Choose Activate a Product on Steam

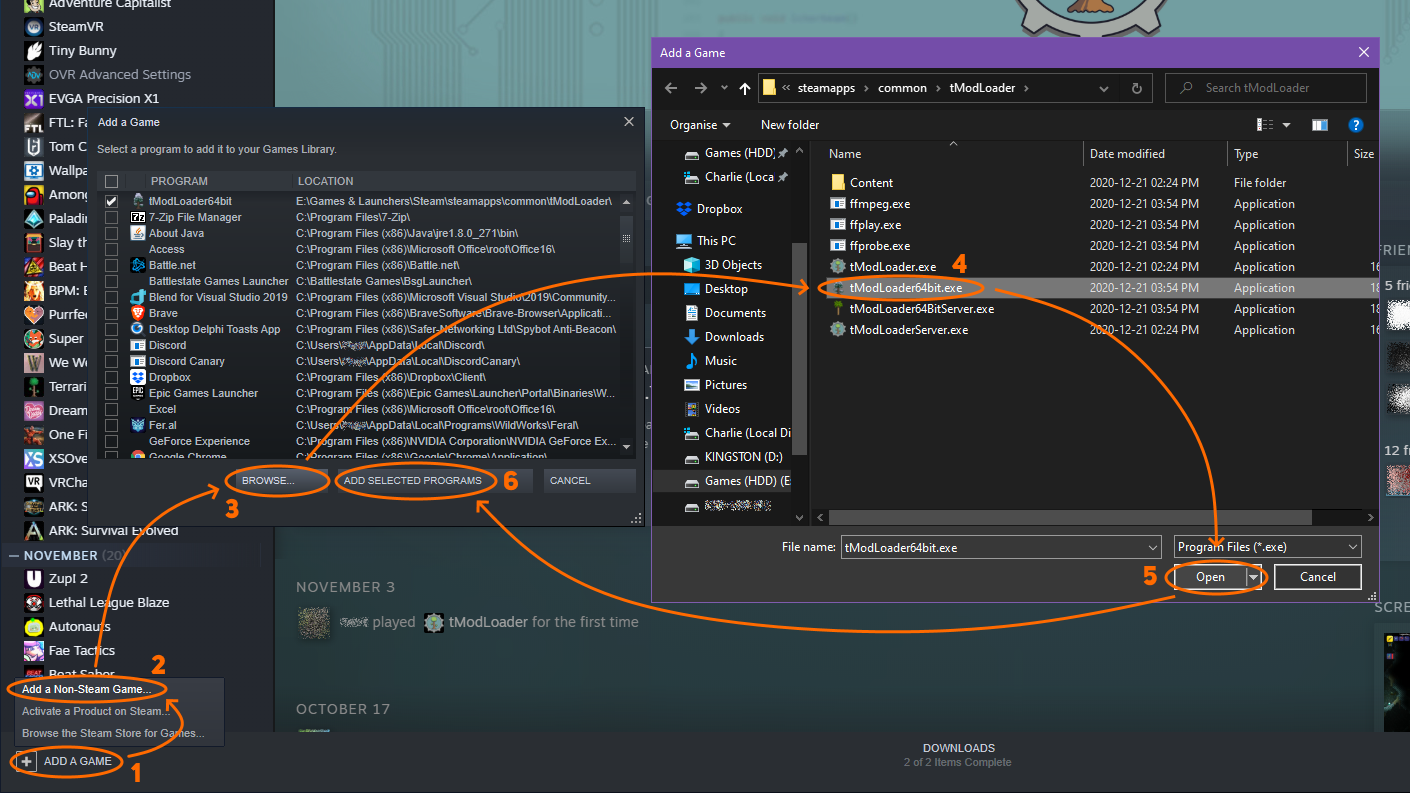[96, 711]
